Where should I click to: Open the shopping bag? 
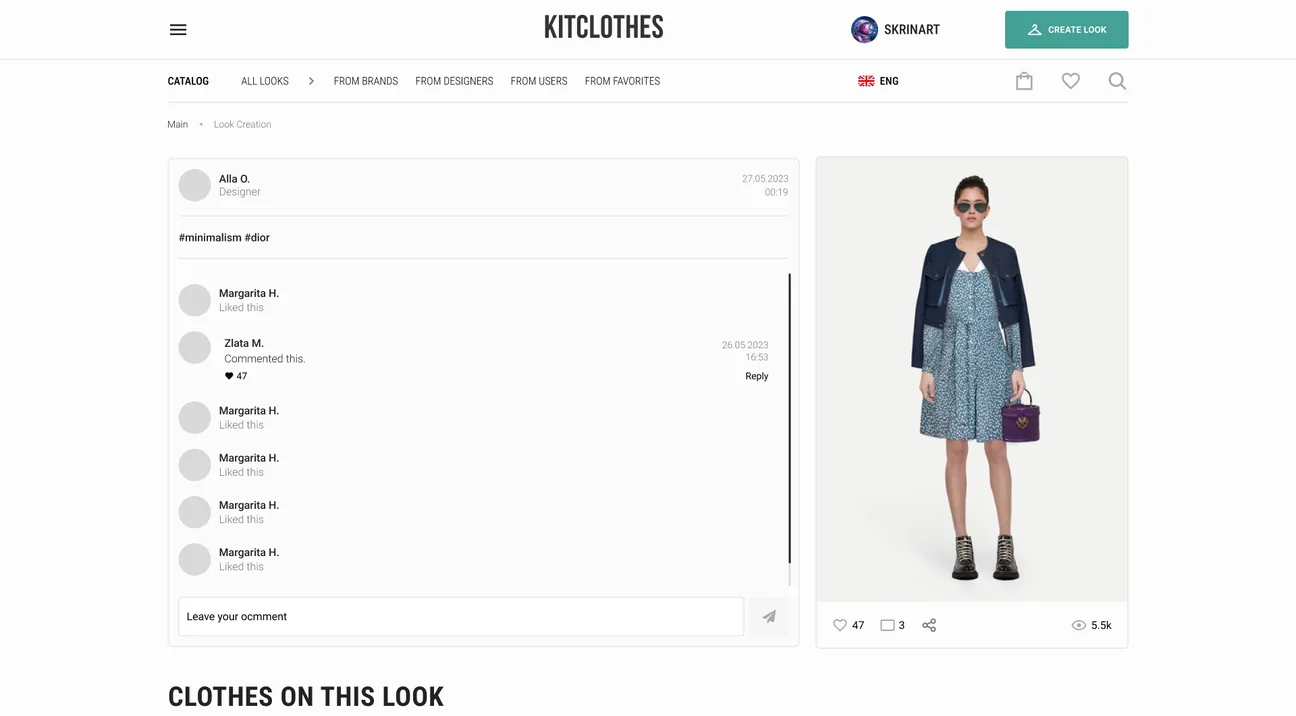(1024, 81)
